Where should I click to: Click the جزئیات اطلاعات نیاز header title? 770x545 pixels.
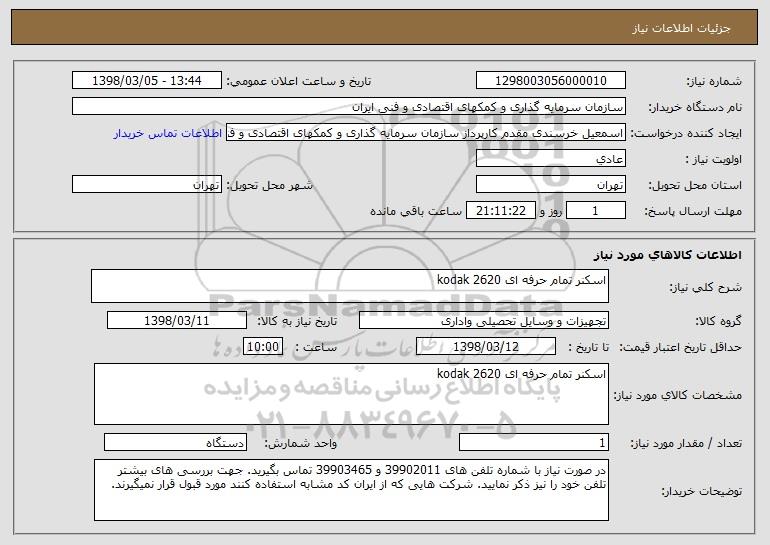pos(681,28)
